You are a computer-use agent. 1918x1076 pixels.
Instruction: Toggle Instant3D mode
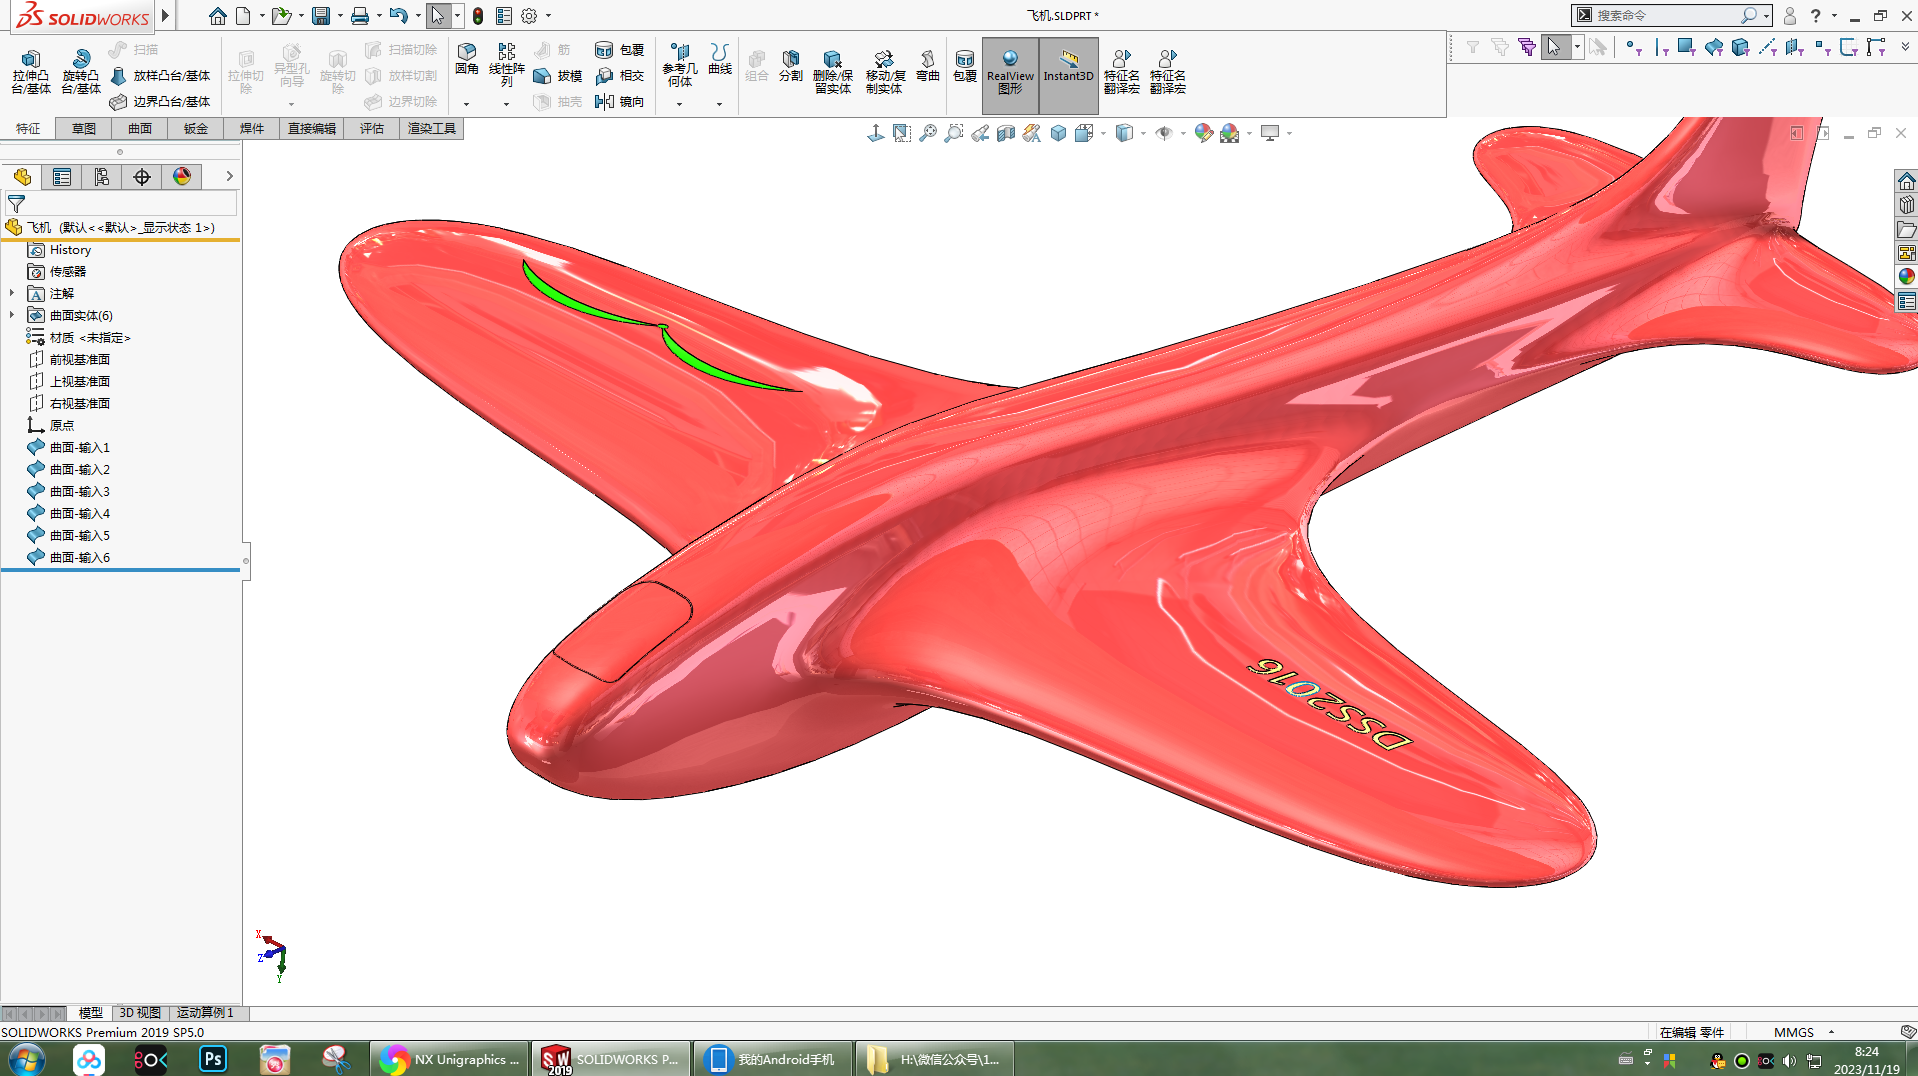[x=1068, y=76]
